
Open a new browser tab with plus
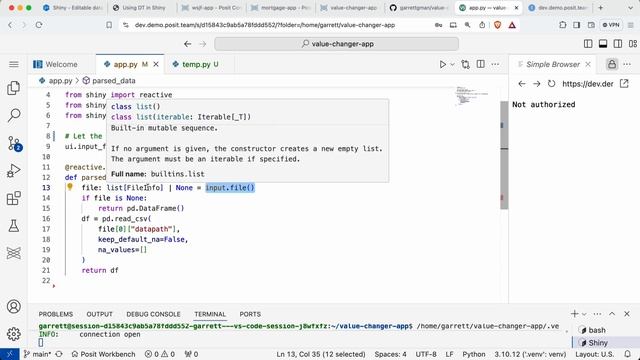click(600, 8)
